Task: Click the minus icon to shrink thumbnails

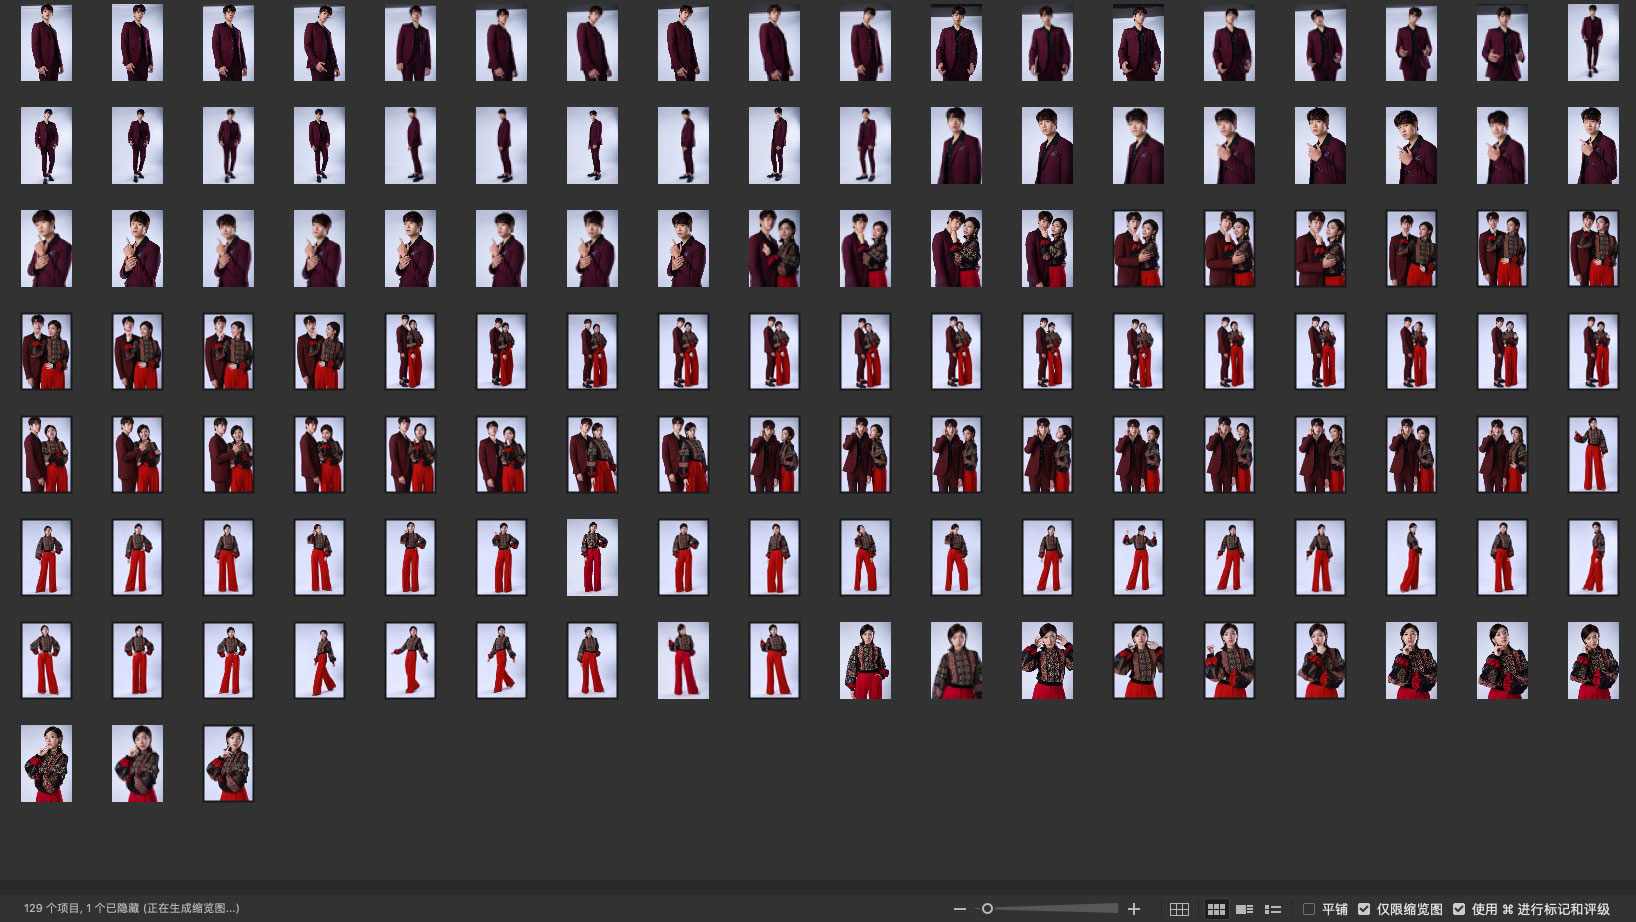Action: 960,909
